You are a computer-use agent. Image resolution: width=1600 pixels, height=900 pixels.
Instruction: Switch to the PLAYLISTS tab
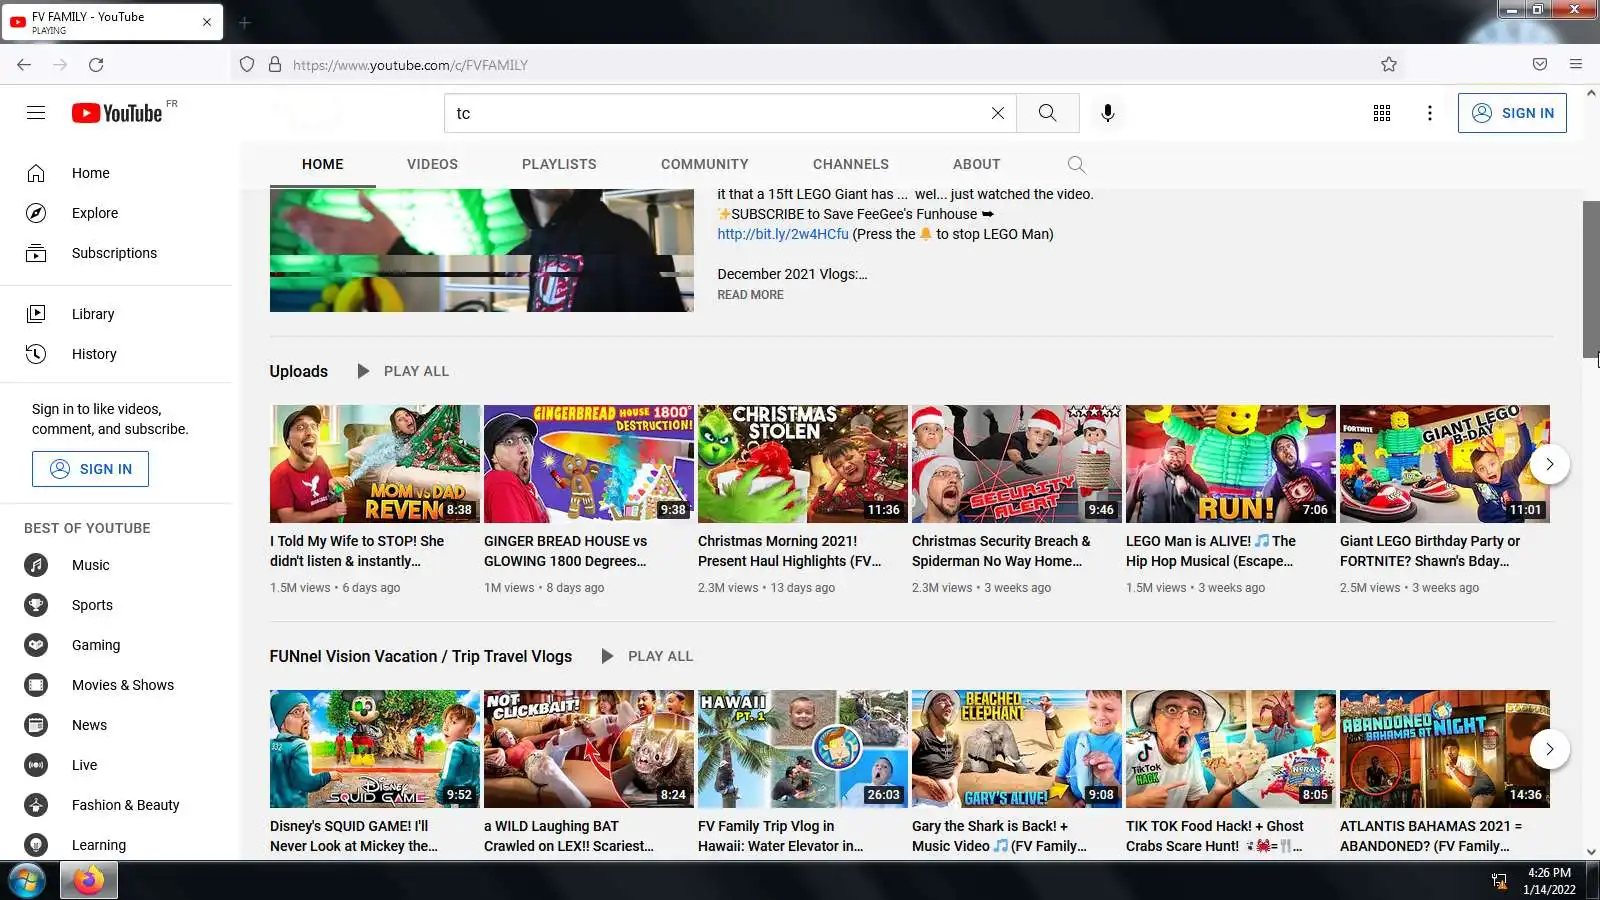(x=559, y=164)
